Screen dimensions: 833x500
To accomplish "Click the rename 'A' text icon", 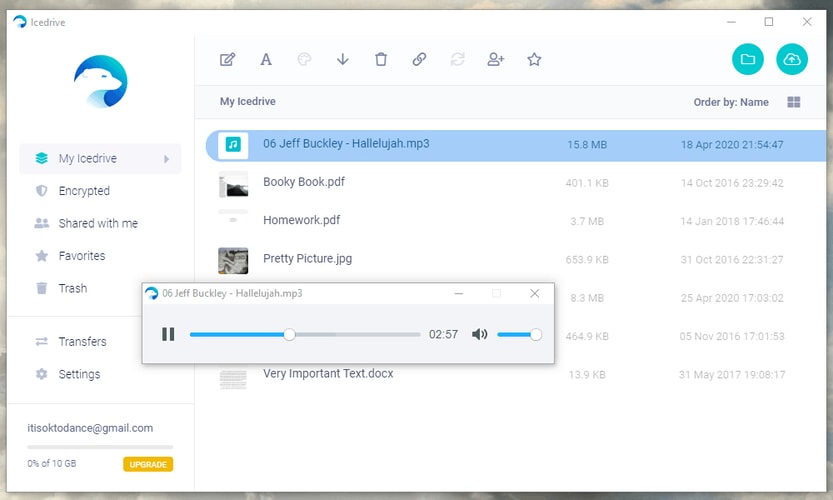I will tap(266, 60).
